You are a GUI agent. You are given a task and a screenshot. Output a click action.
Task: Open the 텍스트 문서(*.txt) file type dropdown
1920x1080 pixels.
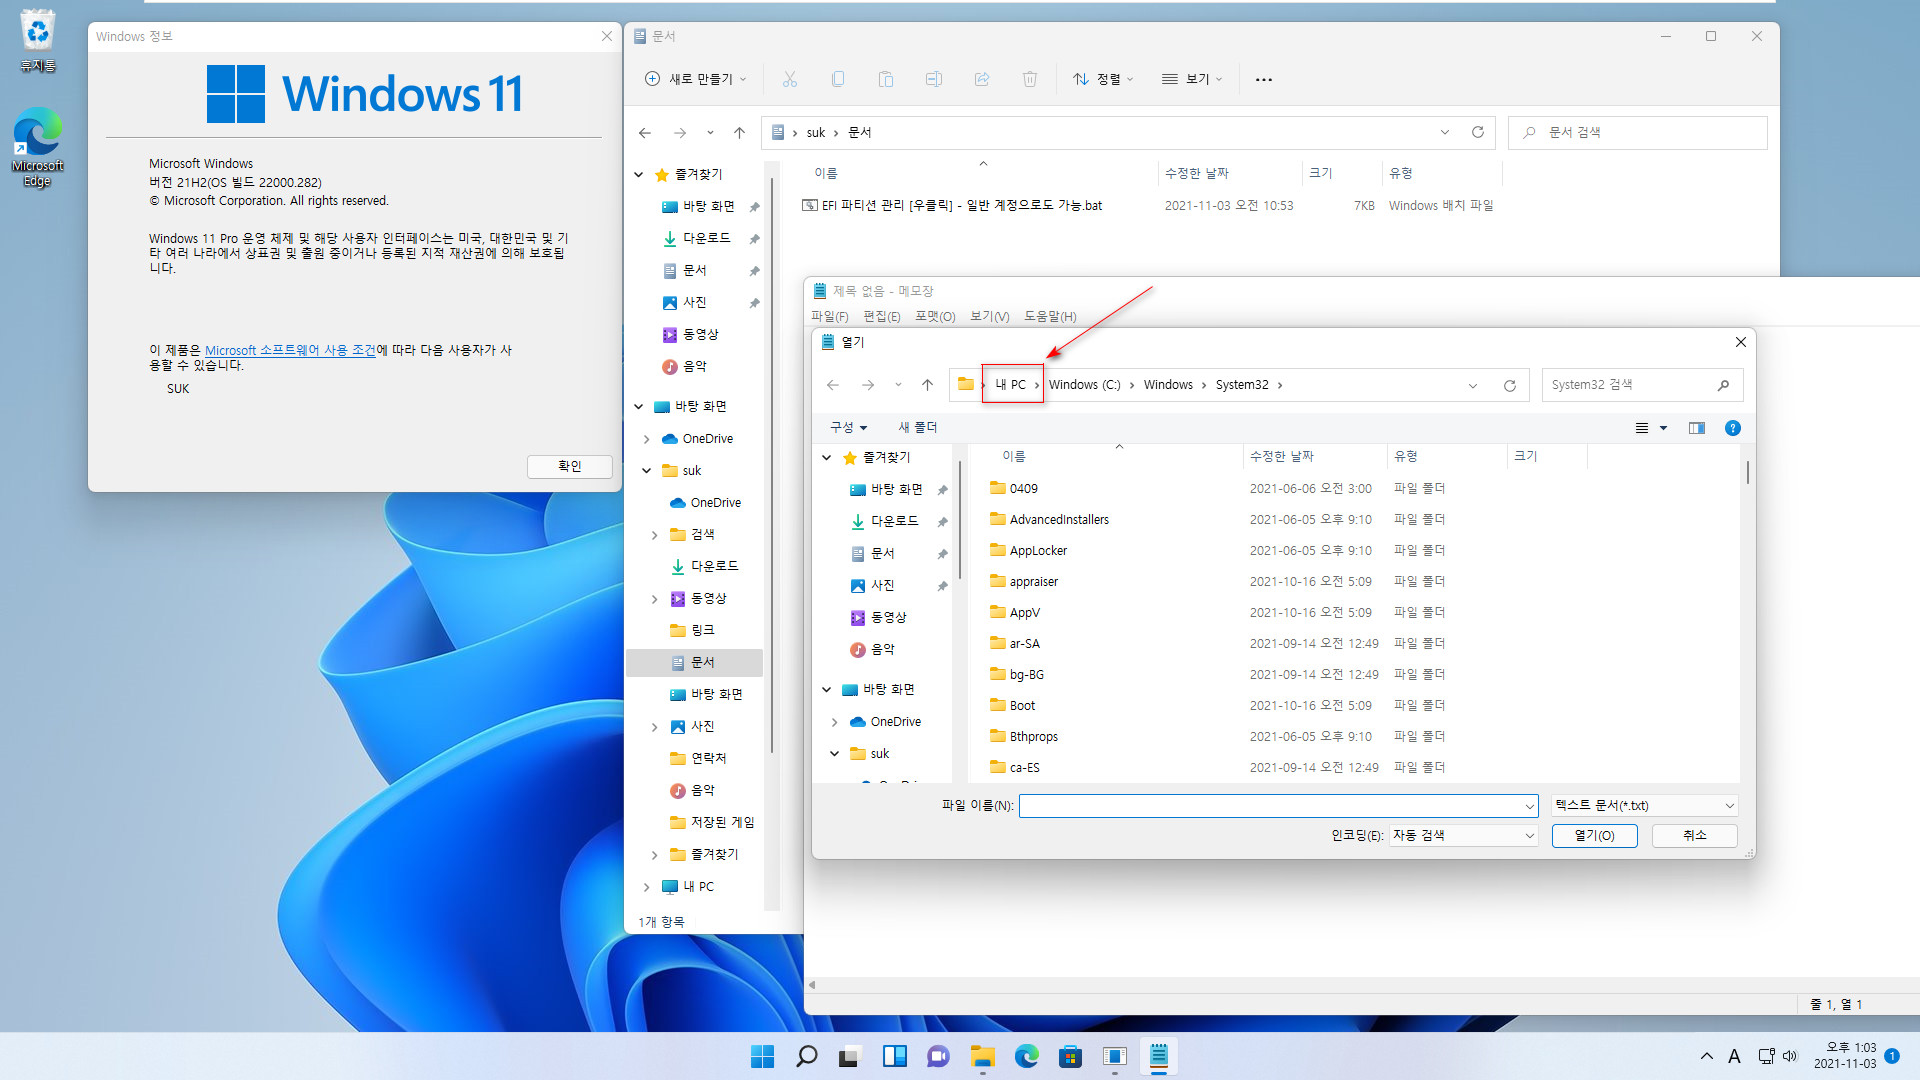[x=1645, y=805]
